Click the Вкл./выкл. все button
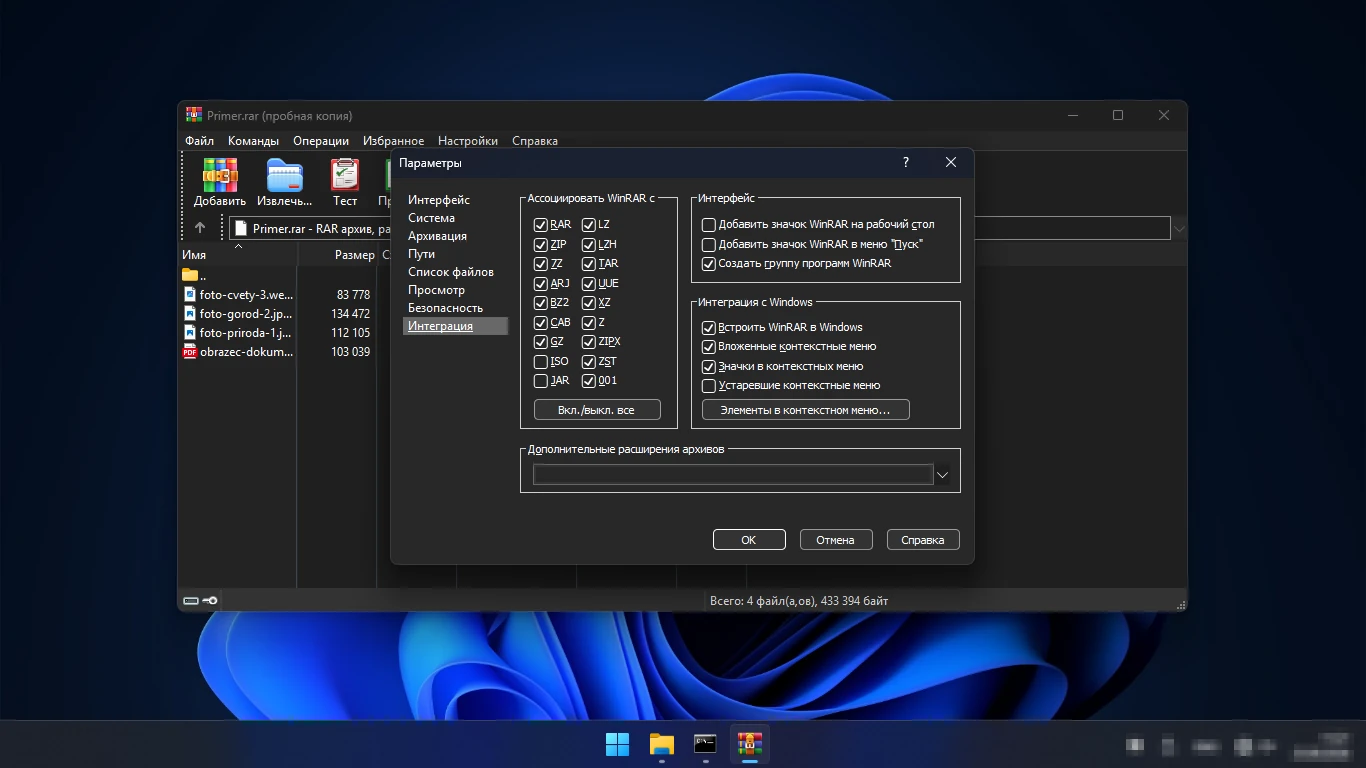Viewport: 1366px width, 768px height. click(x=596, y=410)
